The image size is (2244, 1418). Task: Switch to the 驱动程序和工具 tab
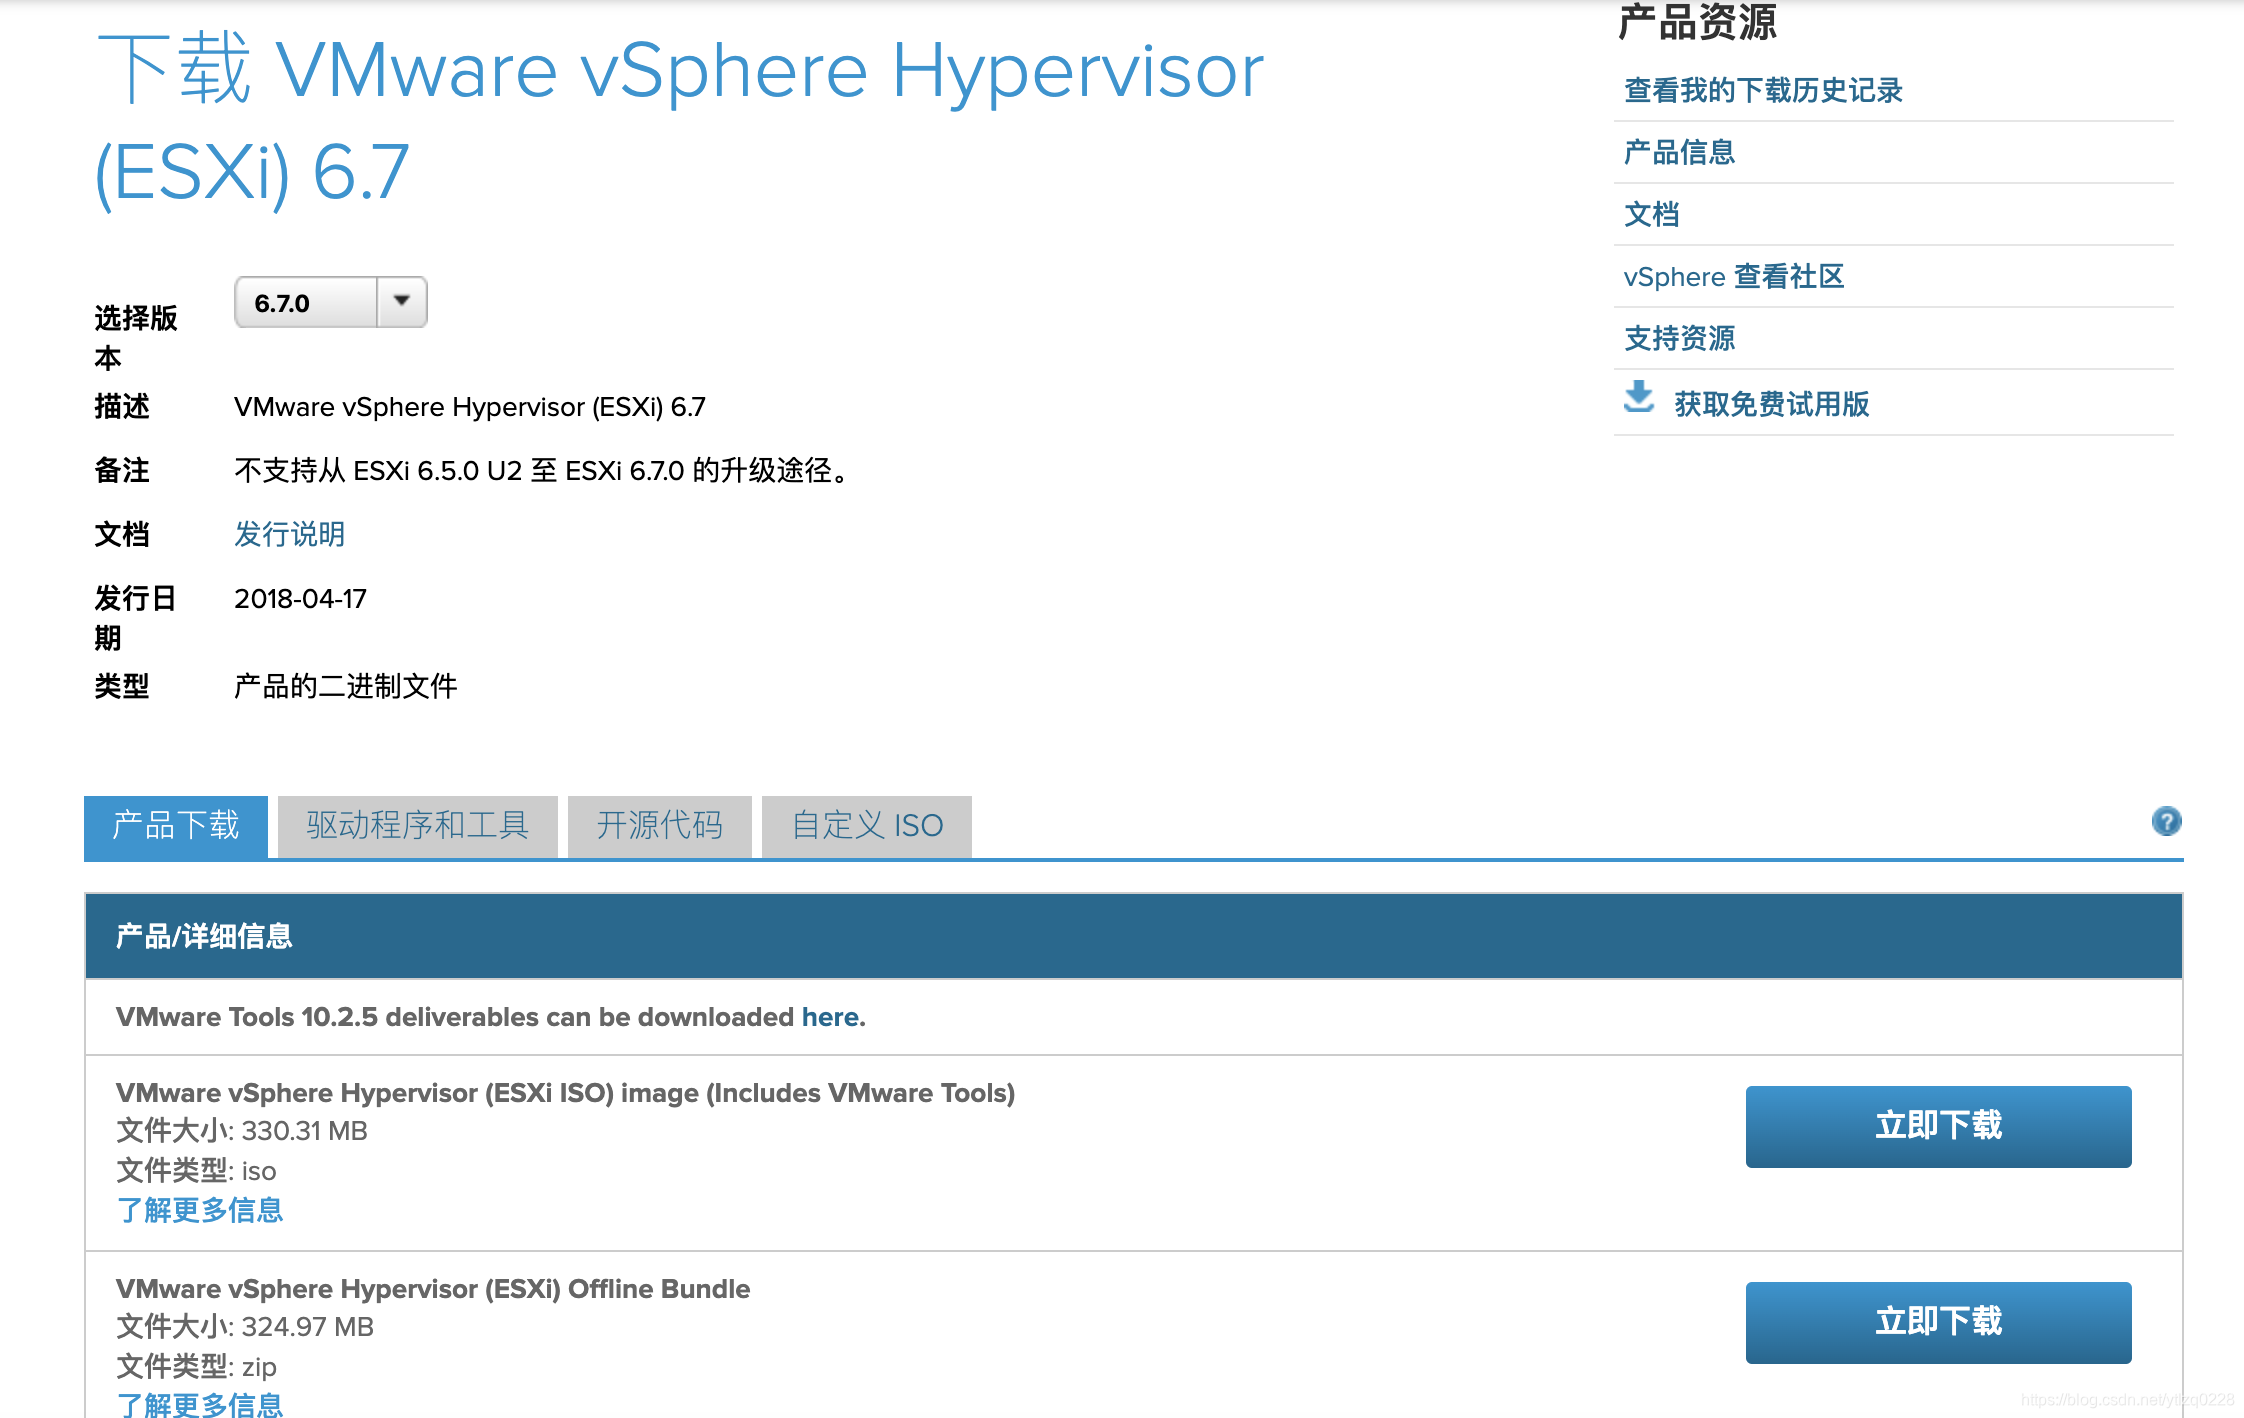417,825
